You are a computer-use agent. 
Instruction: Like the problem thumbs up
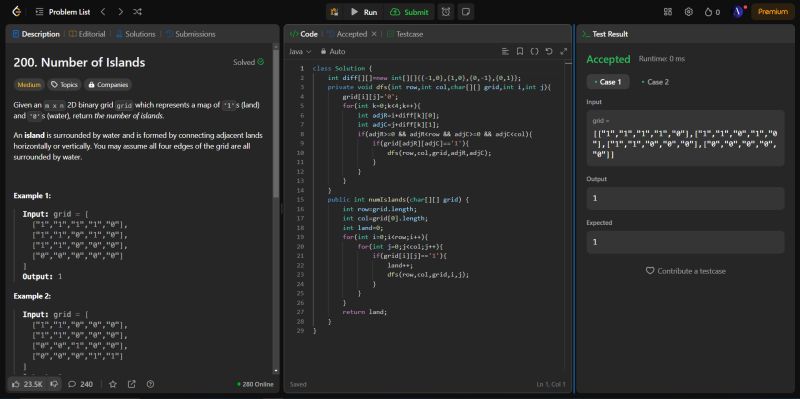click(x=27, y=384)
